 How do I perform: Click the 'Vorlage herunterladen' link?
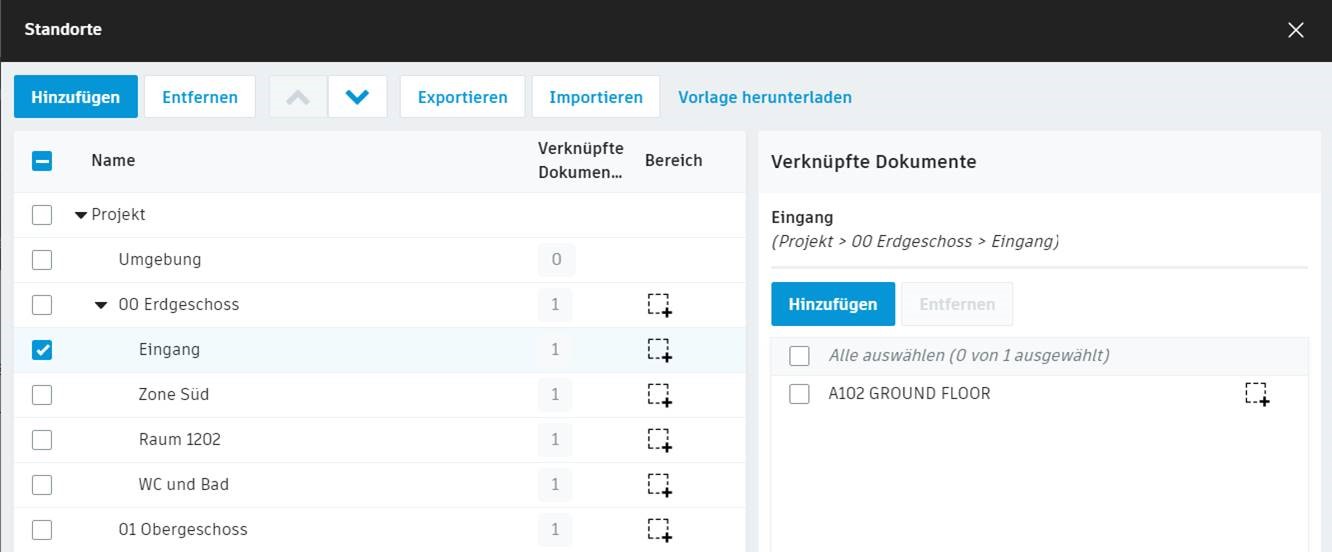[765, 97]
